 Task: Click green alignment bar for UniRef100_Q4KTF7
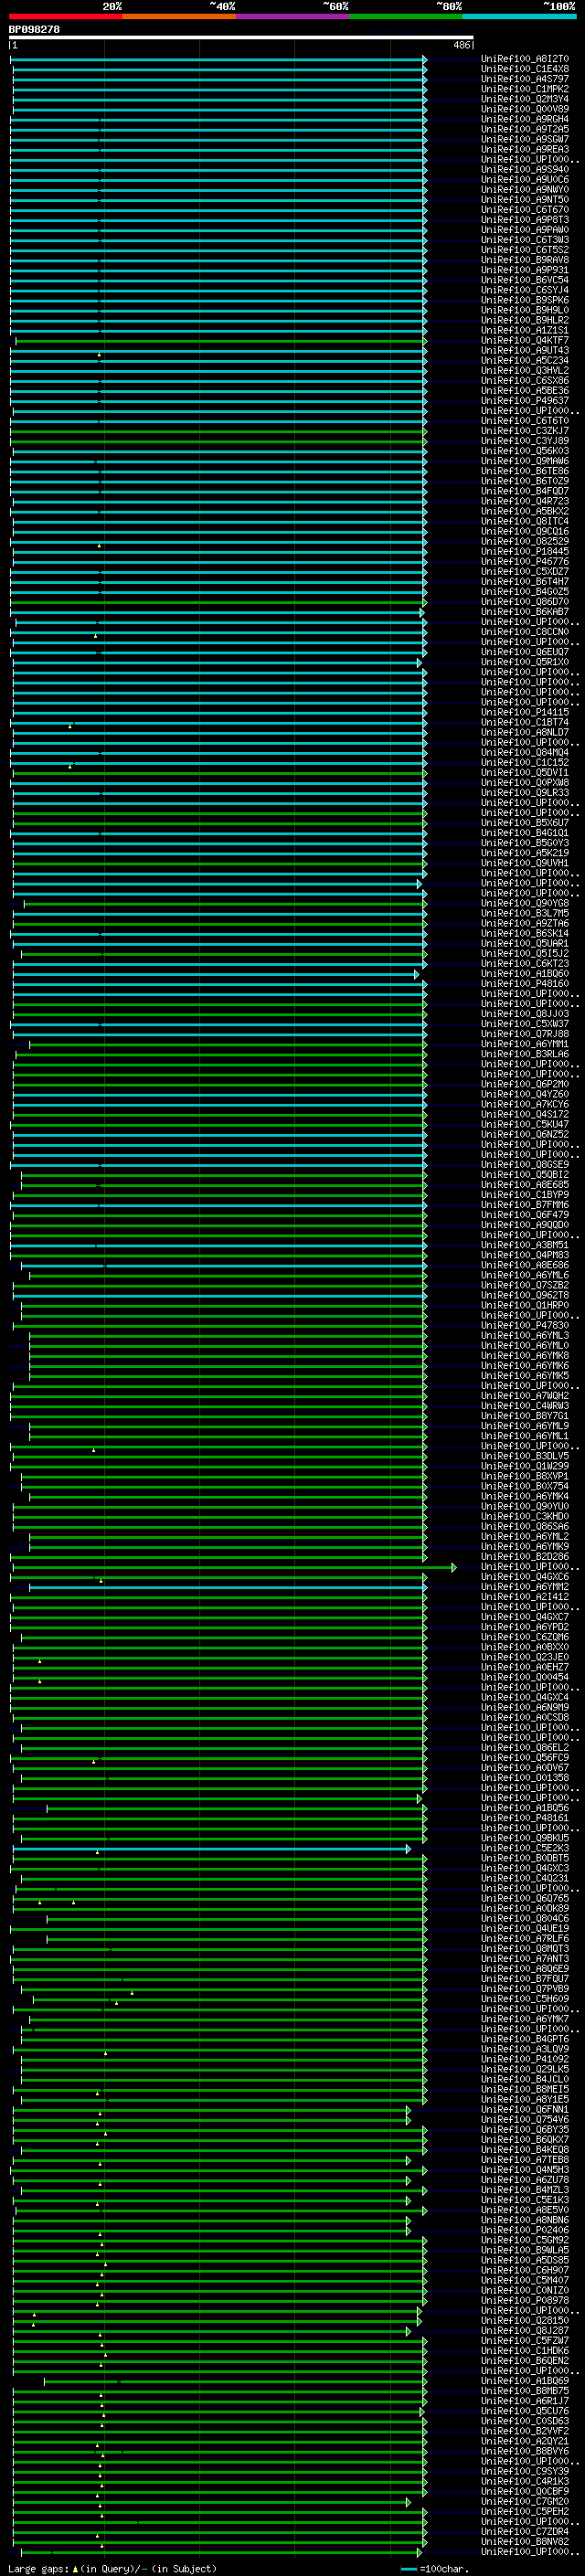[220, 341]
